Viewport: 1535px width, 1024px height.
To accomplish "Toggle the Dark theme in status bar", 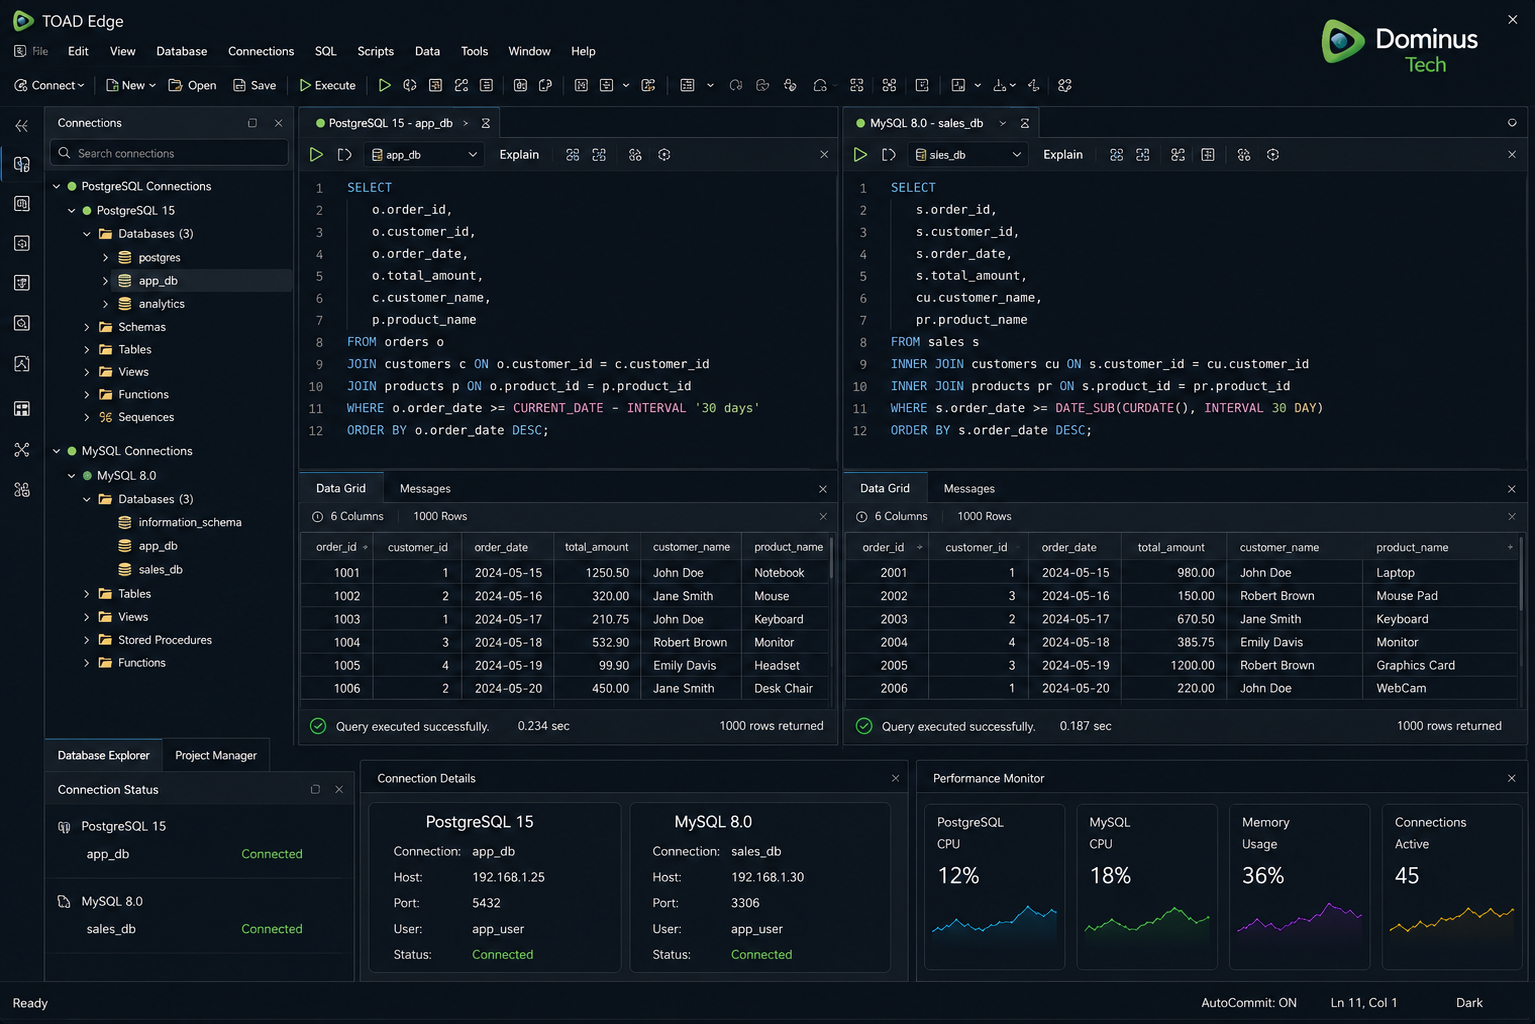I will pos(1469,1003).
